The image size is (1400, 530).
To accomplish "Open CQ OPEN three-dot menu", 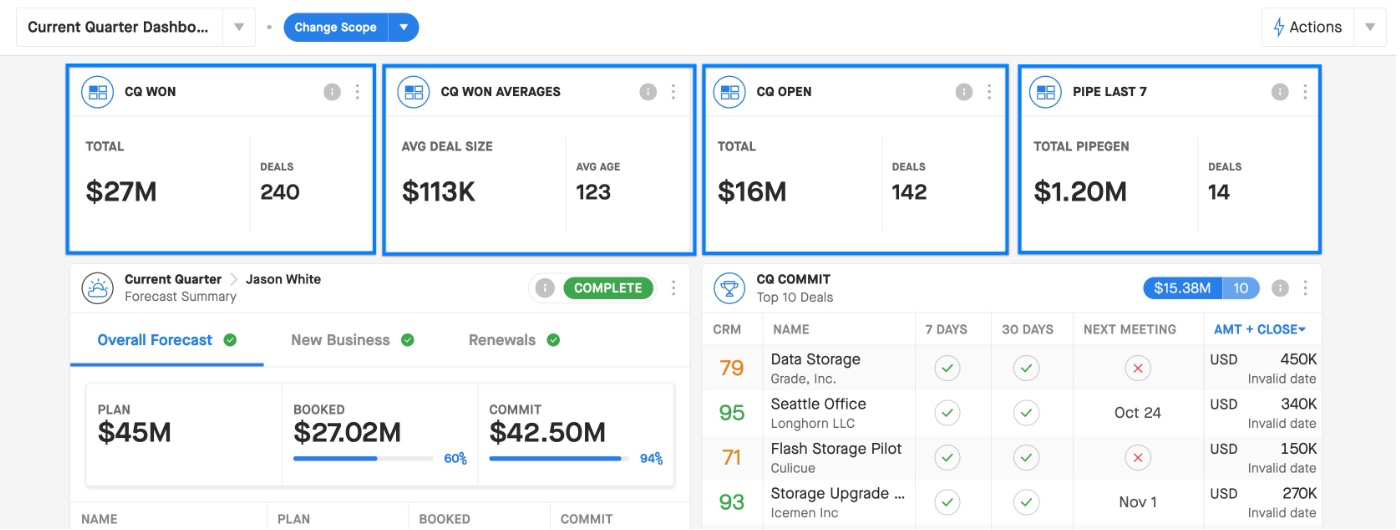I will (x=989, y=92).
